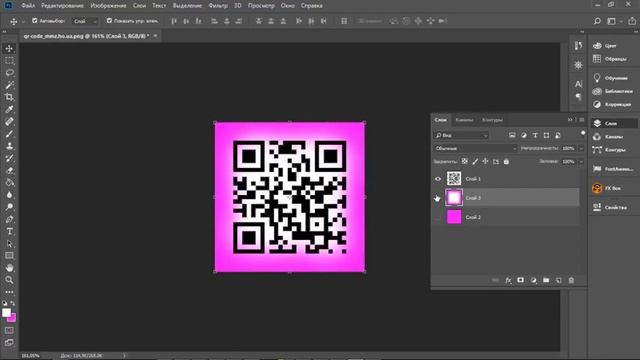
Task: Create a new layer
Action: (559, 280)
